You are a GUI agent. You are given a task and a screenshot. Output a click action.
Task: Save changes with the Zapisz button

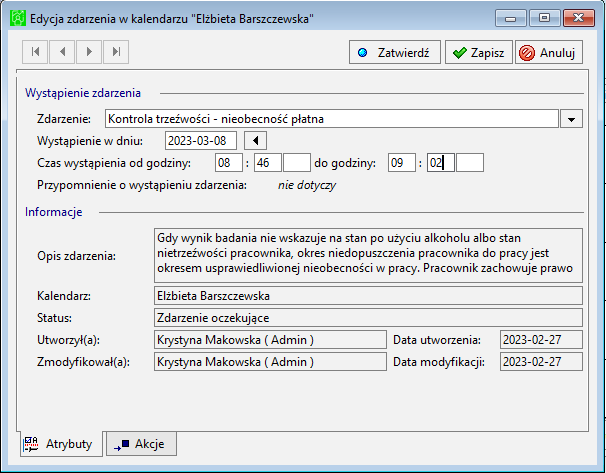pyautogui.click(x=478, y=52)
